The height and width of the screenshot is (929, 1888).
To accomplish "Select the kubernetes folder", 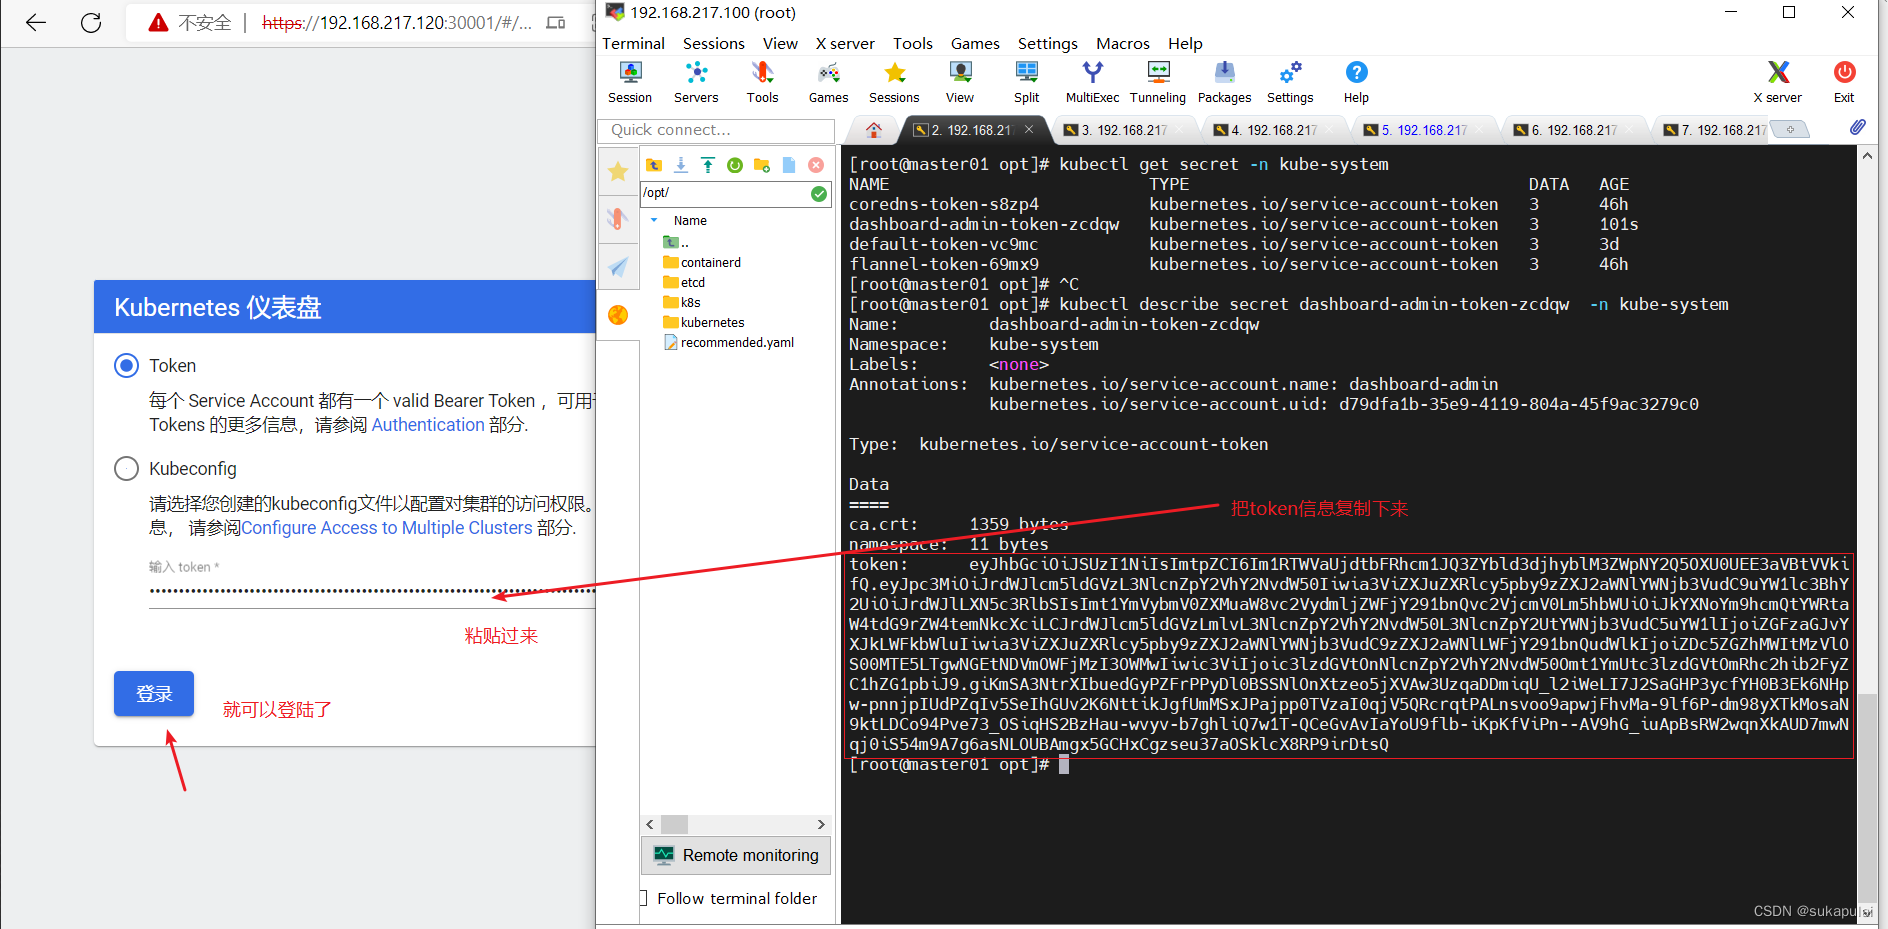I will coord(704,322).
